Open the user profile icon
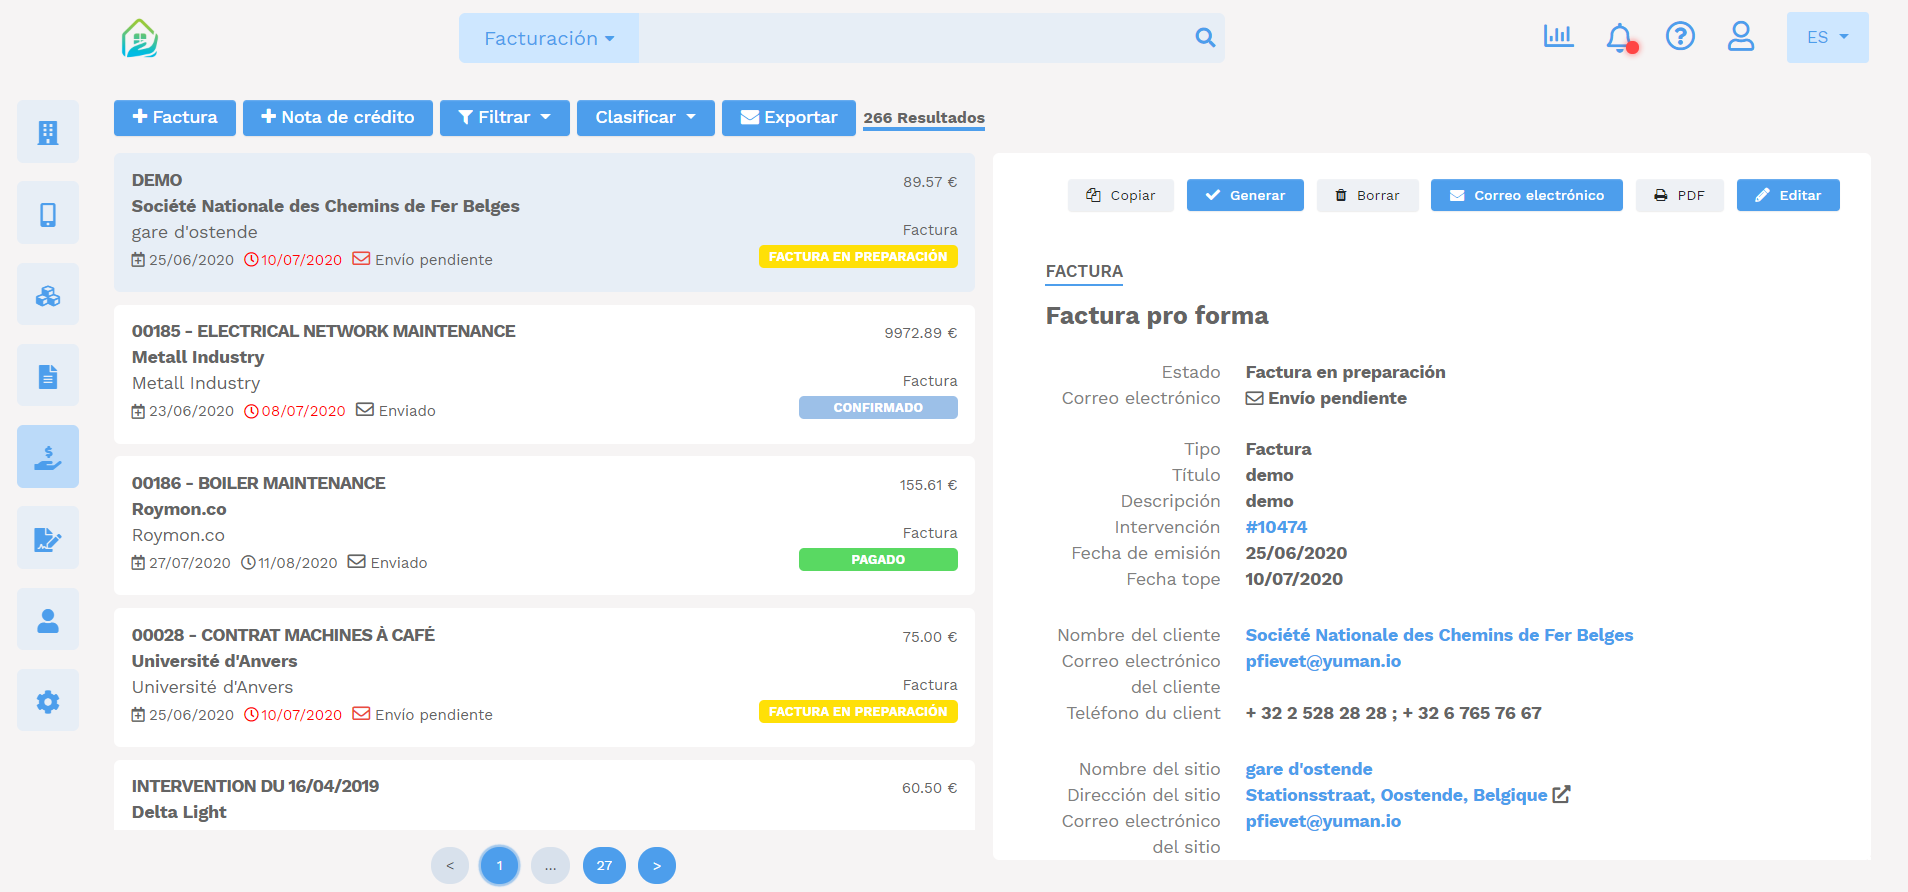 [x=1741, y=37]
